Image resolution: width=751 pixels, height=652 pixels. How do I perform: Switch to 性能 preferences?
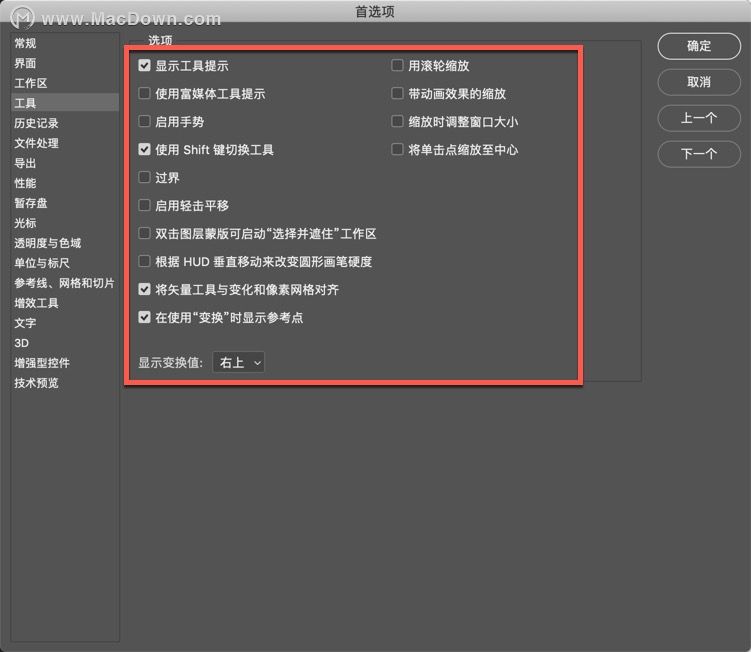click(65, 183)
